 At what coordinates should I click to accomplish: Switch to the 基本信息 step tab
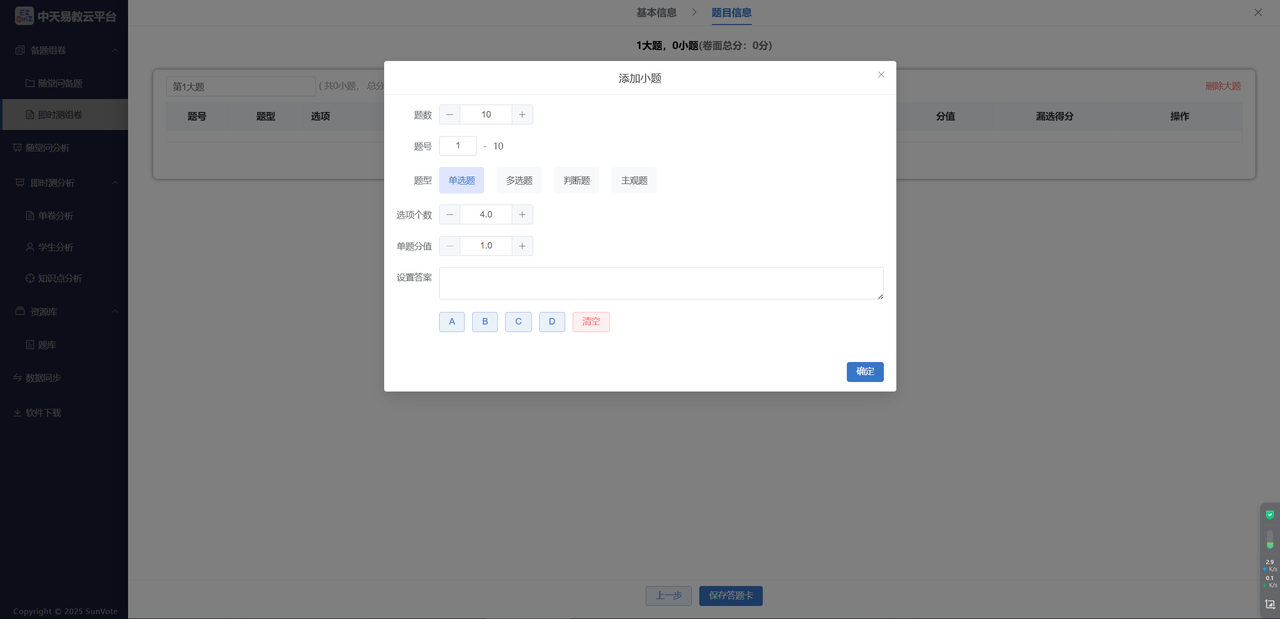pos(656,13)
